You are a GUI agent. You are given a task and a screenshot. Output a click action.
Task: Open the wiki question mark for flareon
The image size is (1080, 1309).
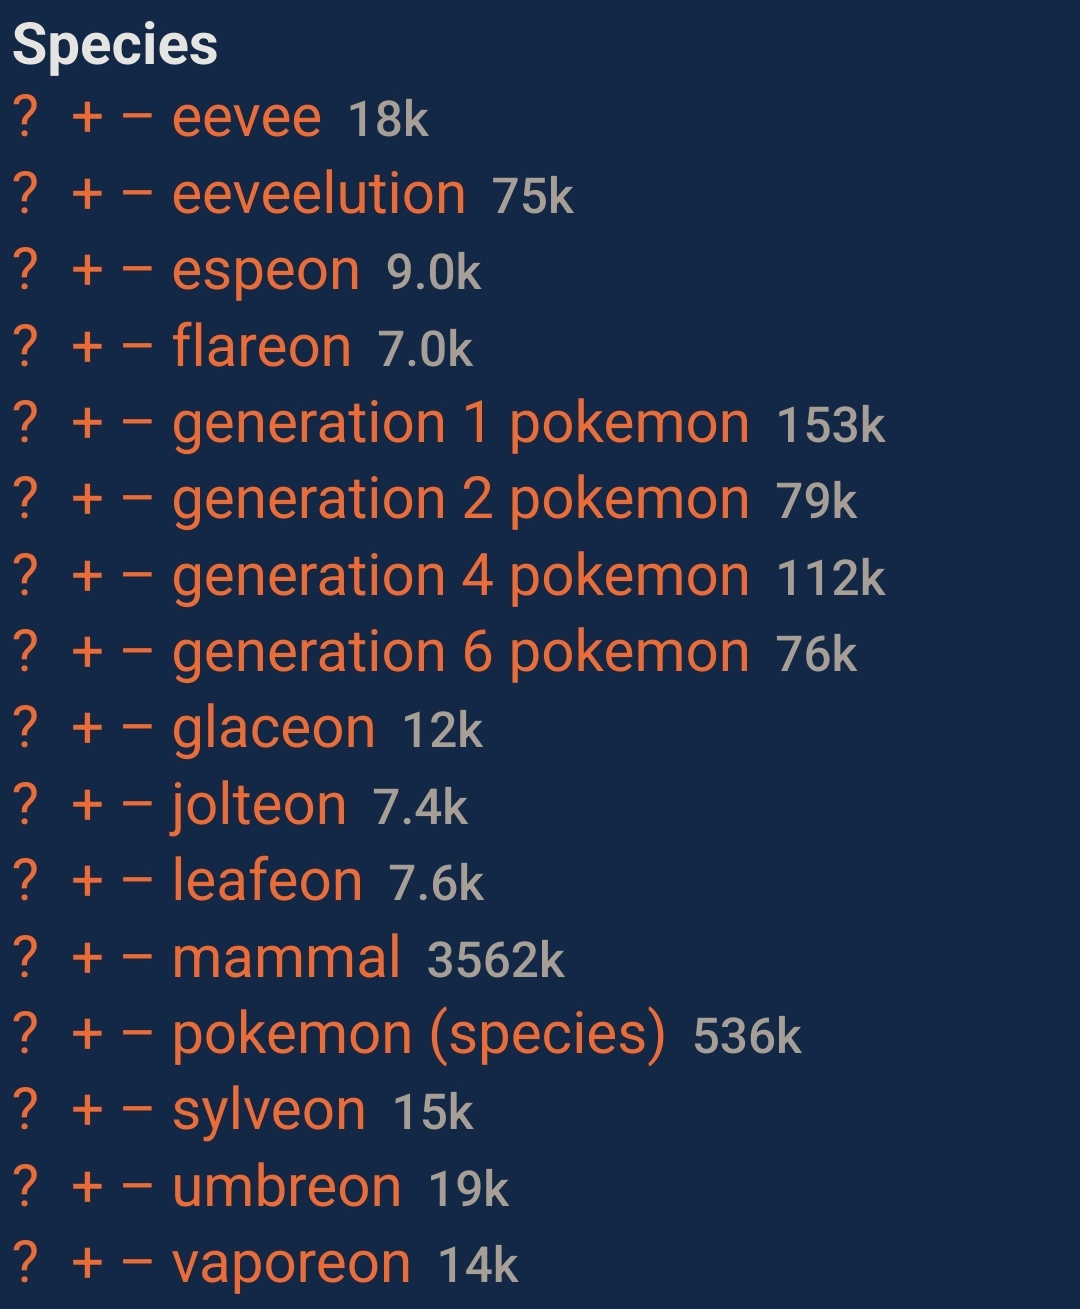pos(26,347)
